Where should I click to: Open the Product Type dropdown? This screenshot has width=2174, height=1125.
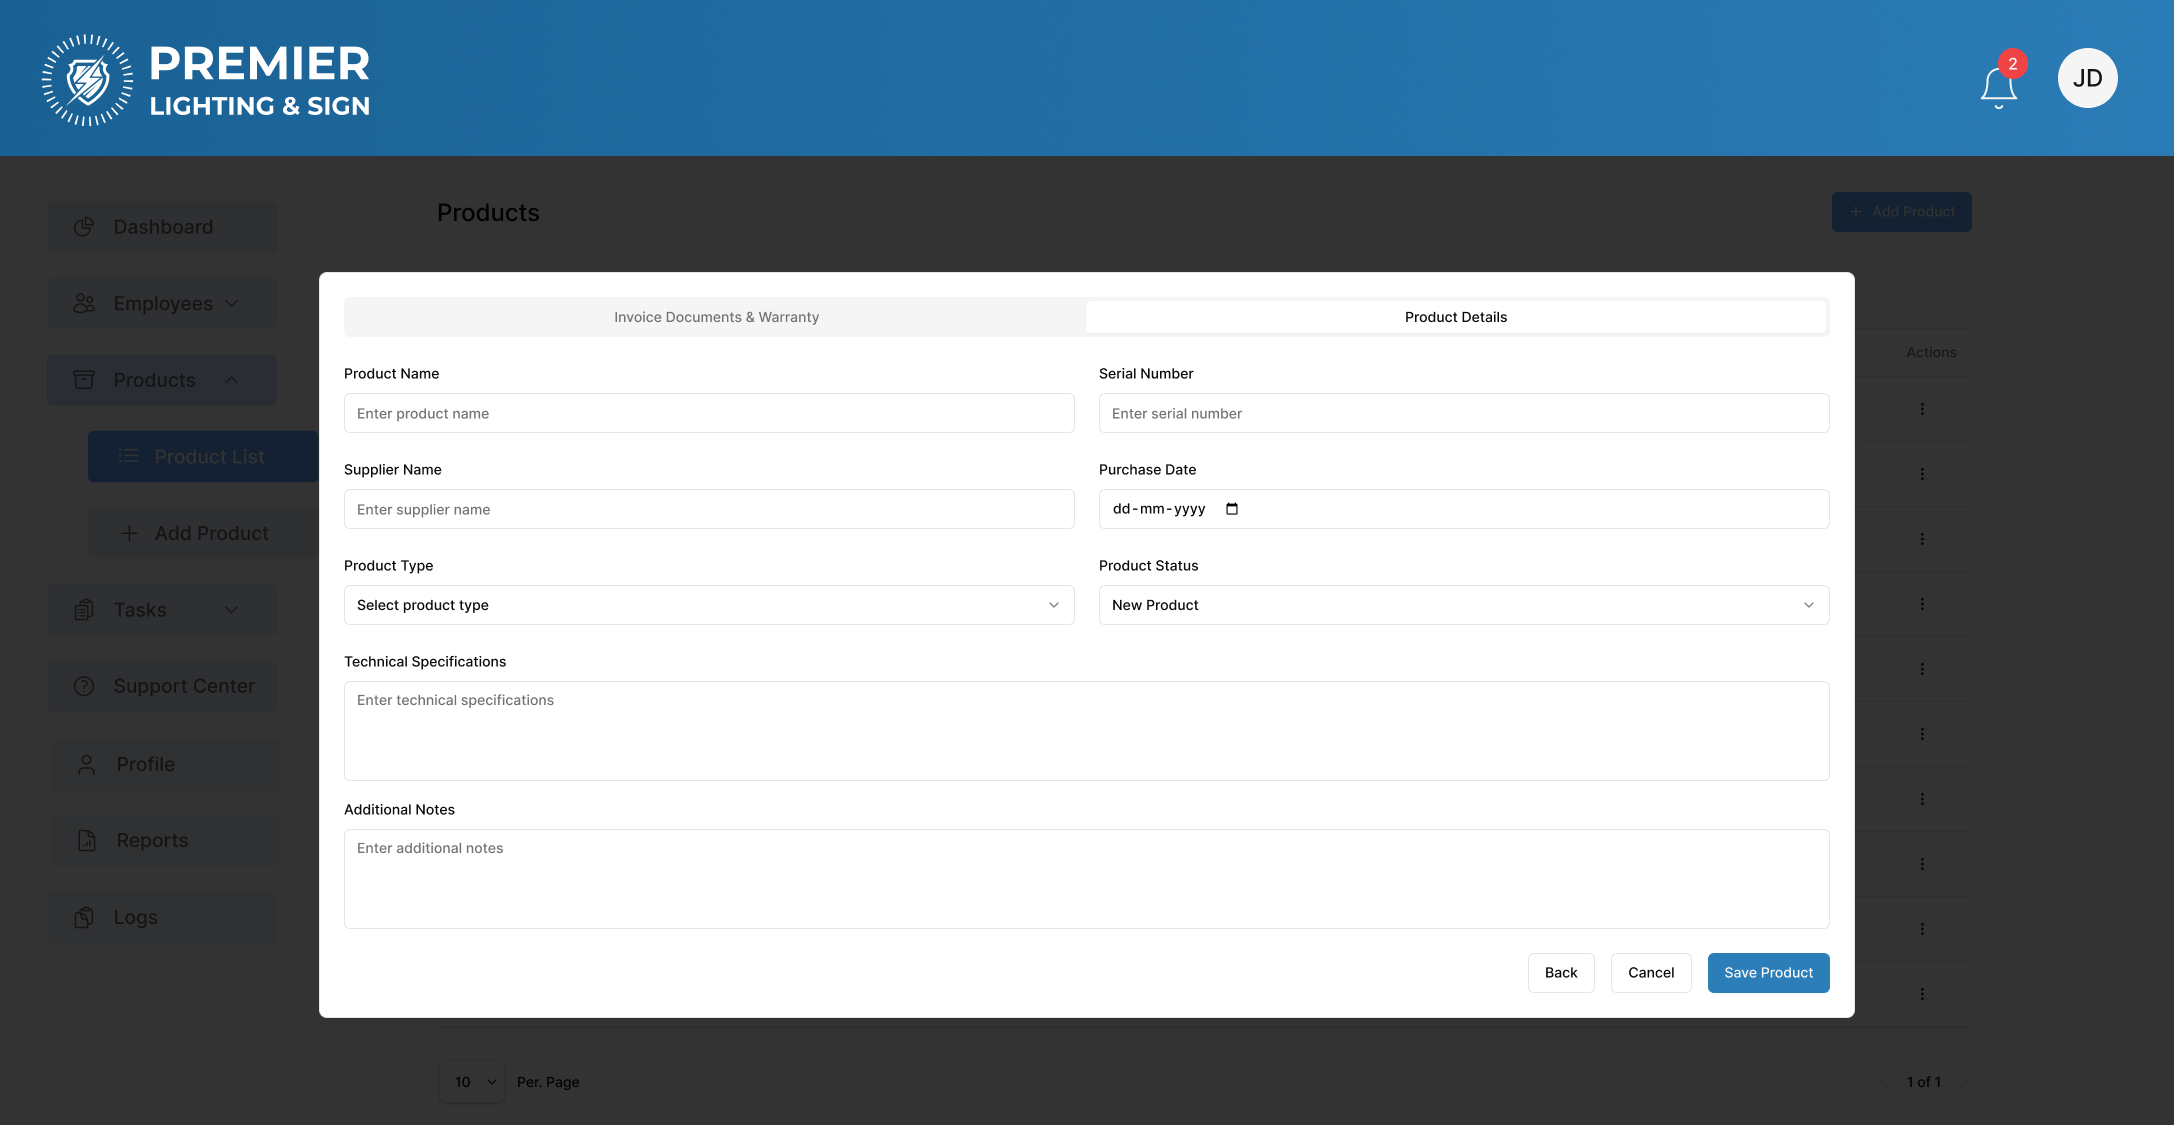708,605
